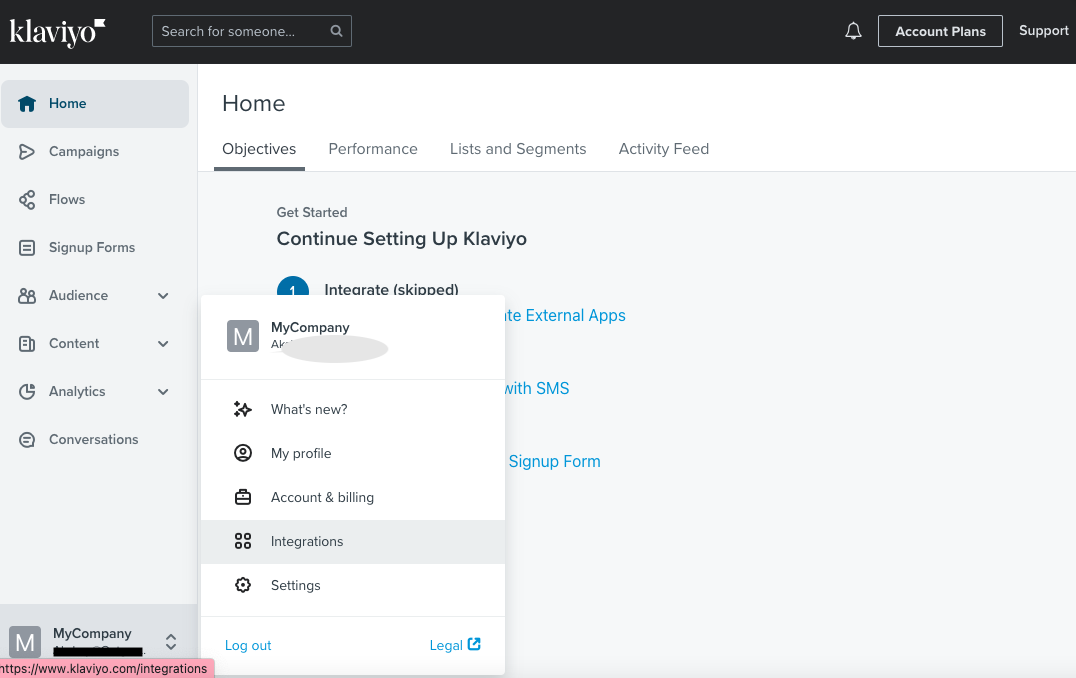The width and height of the screenshot is (1076, 678).
Task: Click the MyCompany avatar in popup header
Action: [243, 336]
